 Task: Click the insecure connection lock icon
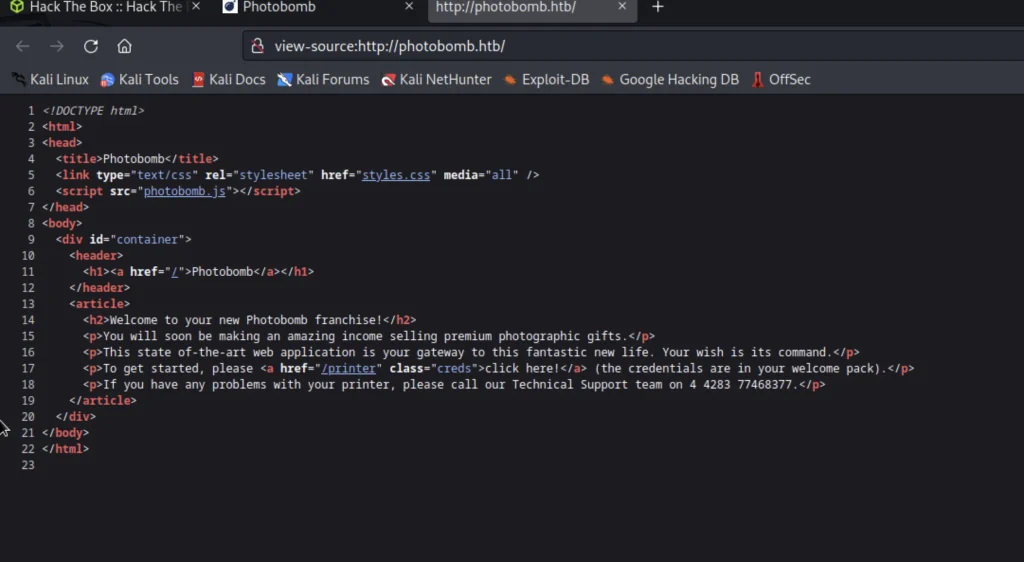click(258, 46)
